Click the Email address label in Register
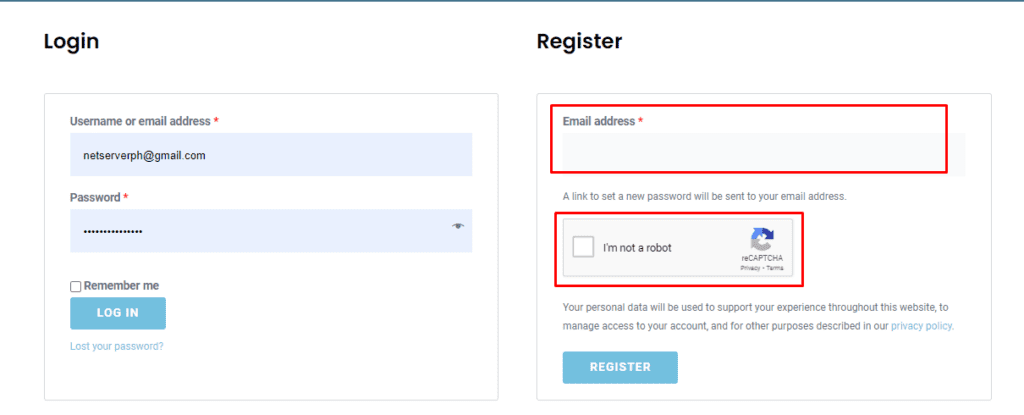 pos(599,122)
